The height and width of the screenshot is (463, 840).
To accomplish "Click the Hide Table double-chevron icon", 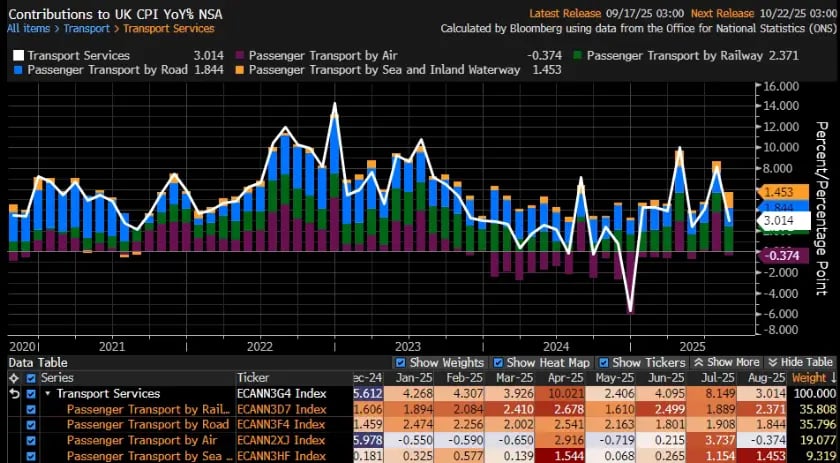I will (x=773, y=362).
